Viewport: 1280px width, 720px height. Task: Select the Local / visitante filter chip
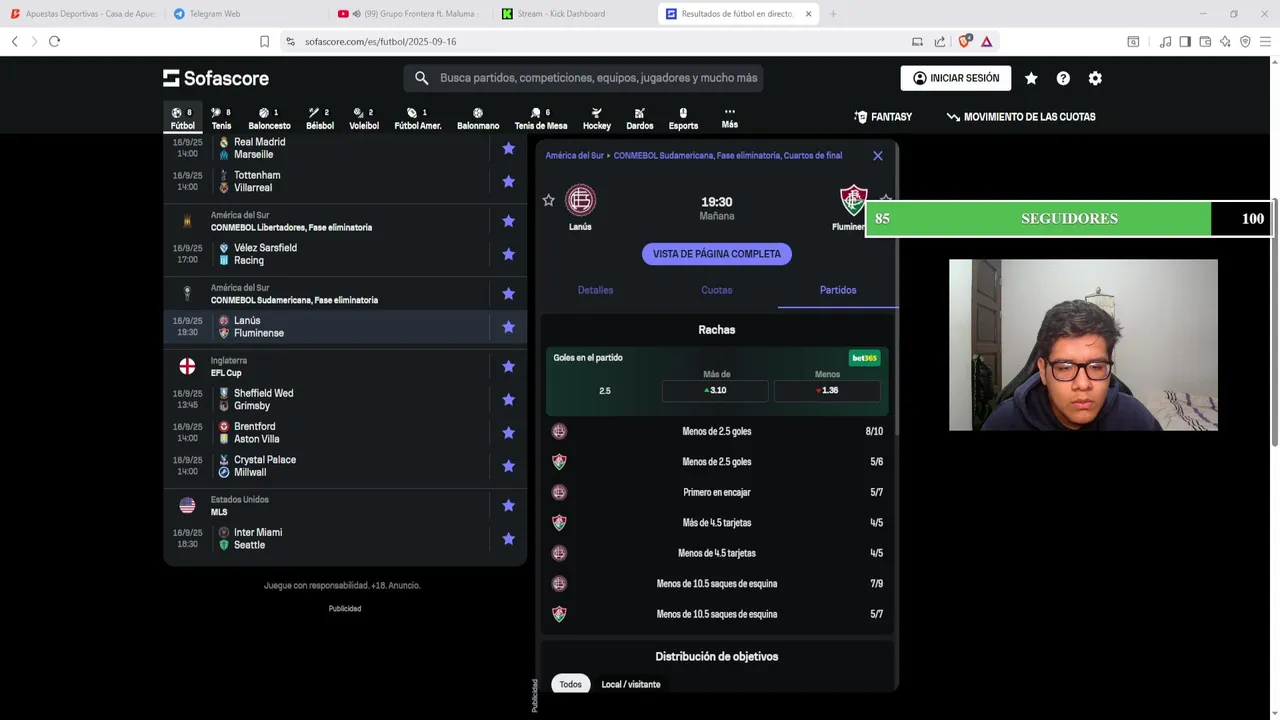click(631, 684)
